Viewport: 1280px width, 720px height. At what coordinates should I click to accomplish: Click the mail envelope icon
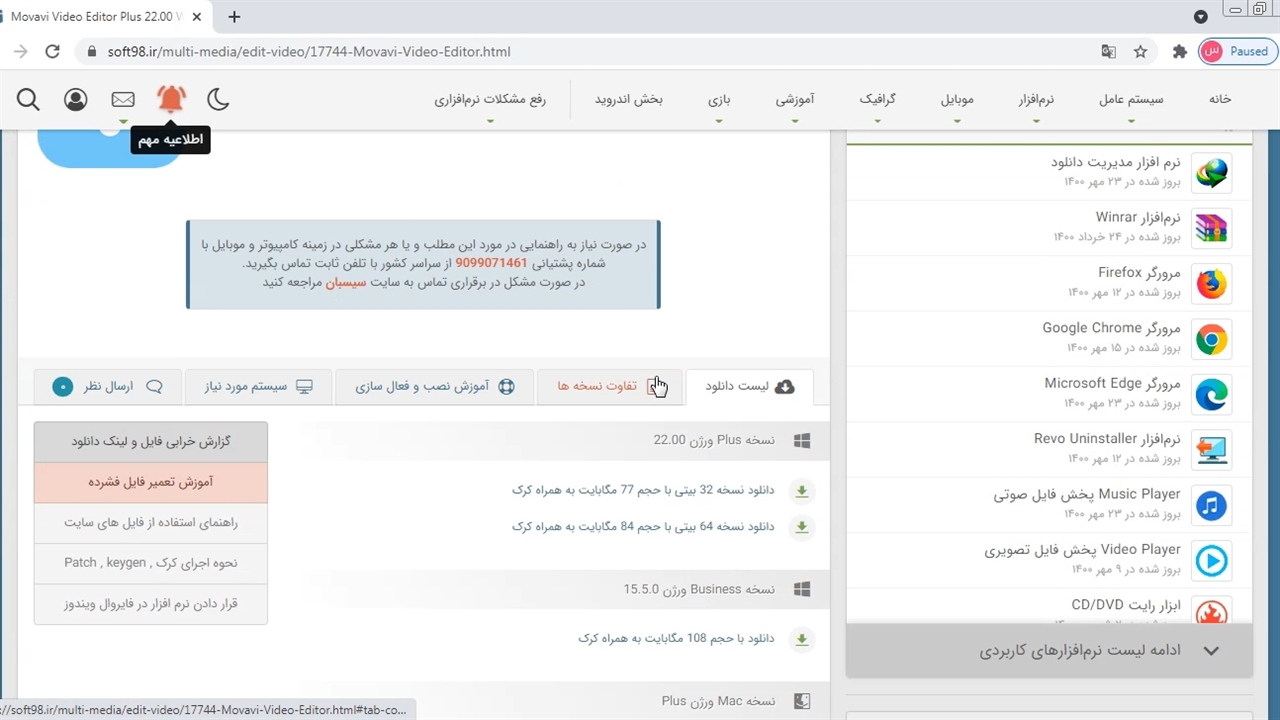coord(123,99)
